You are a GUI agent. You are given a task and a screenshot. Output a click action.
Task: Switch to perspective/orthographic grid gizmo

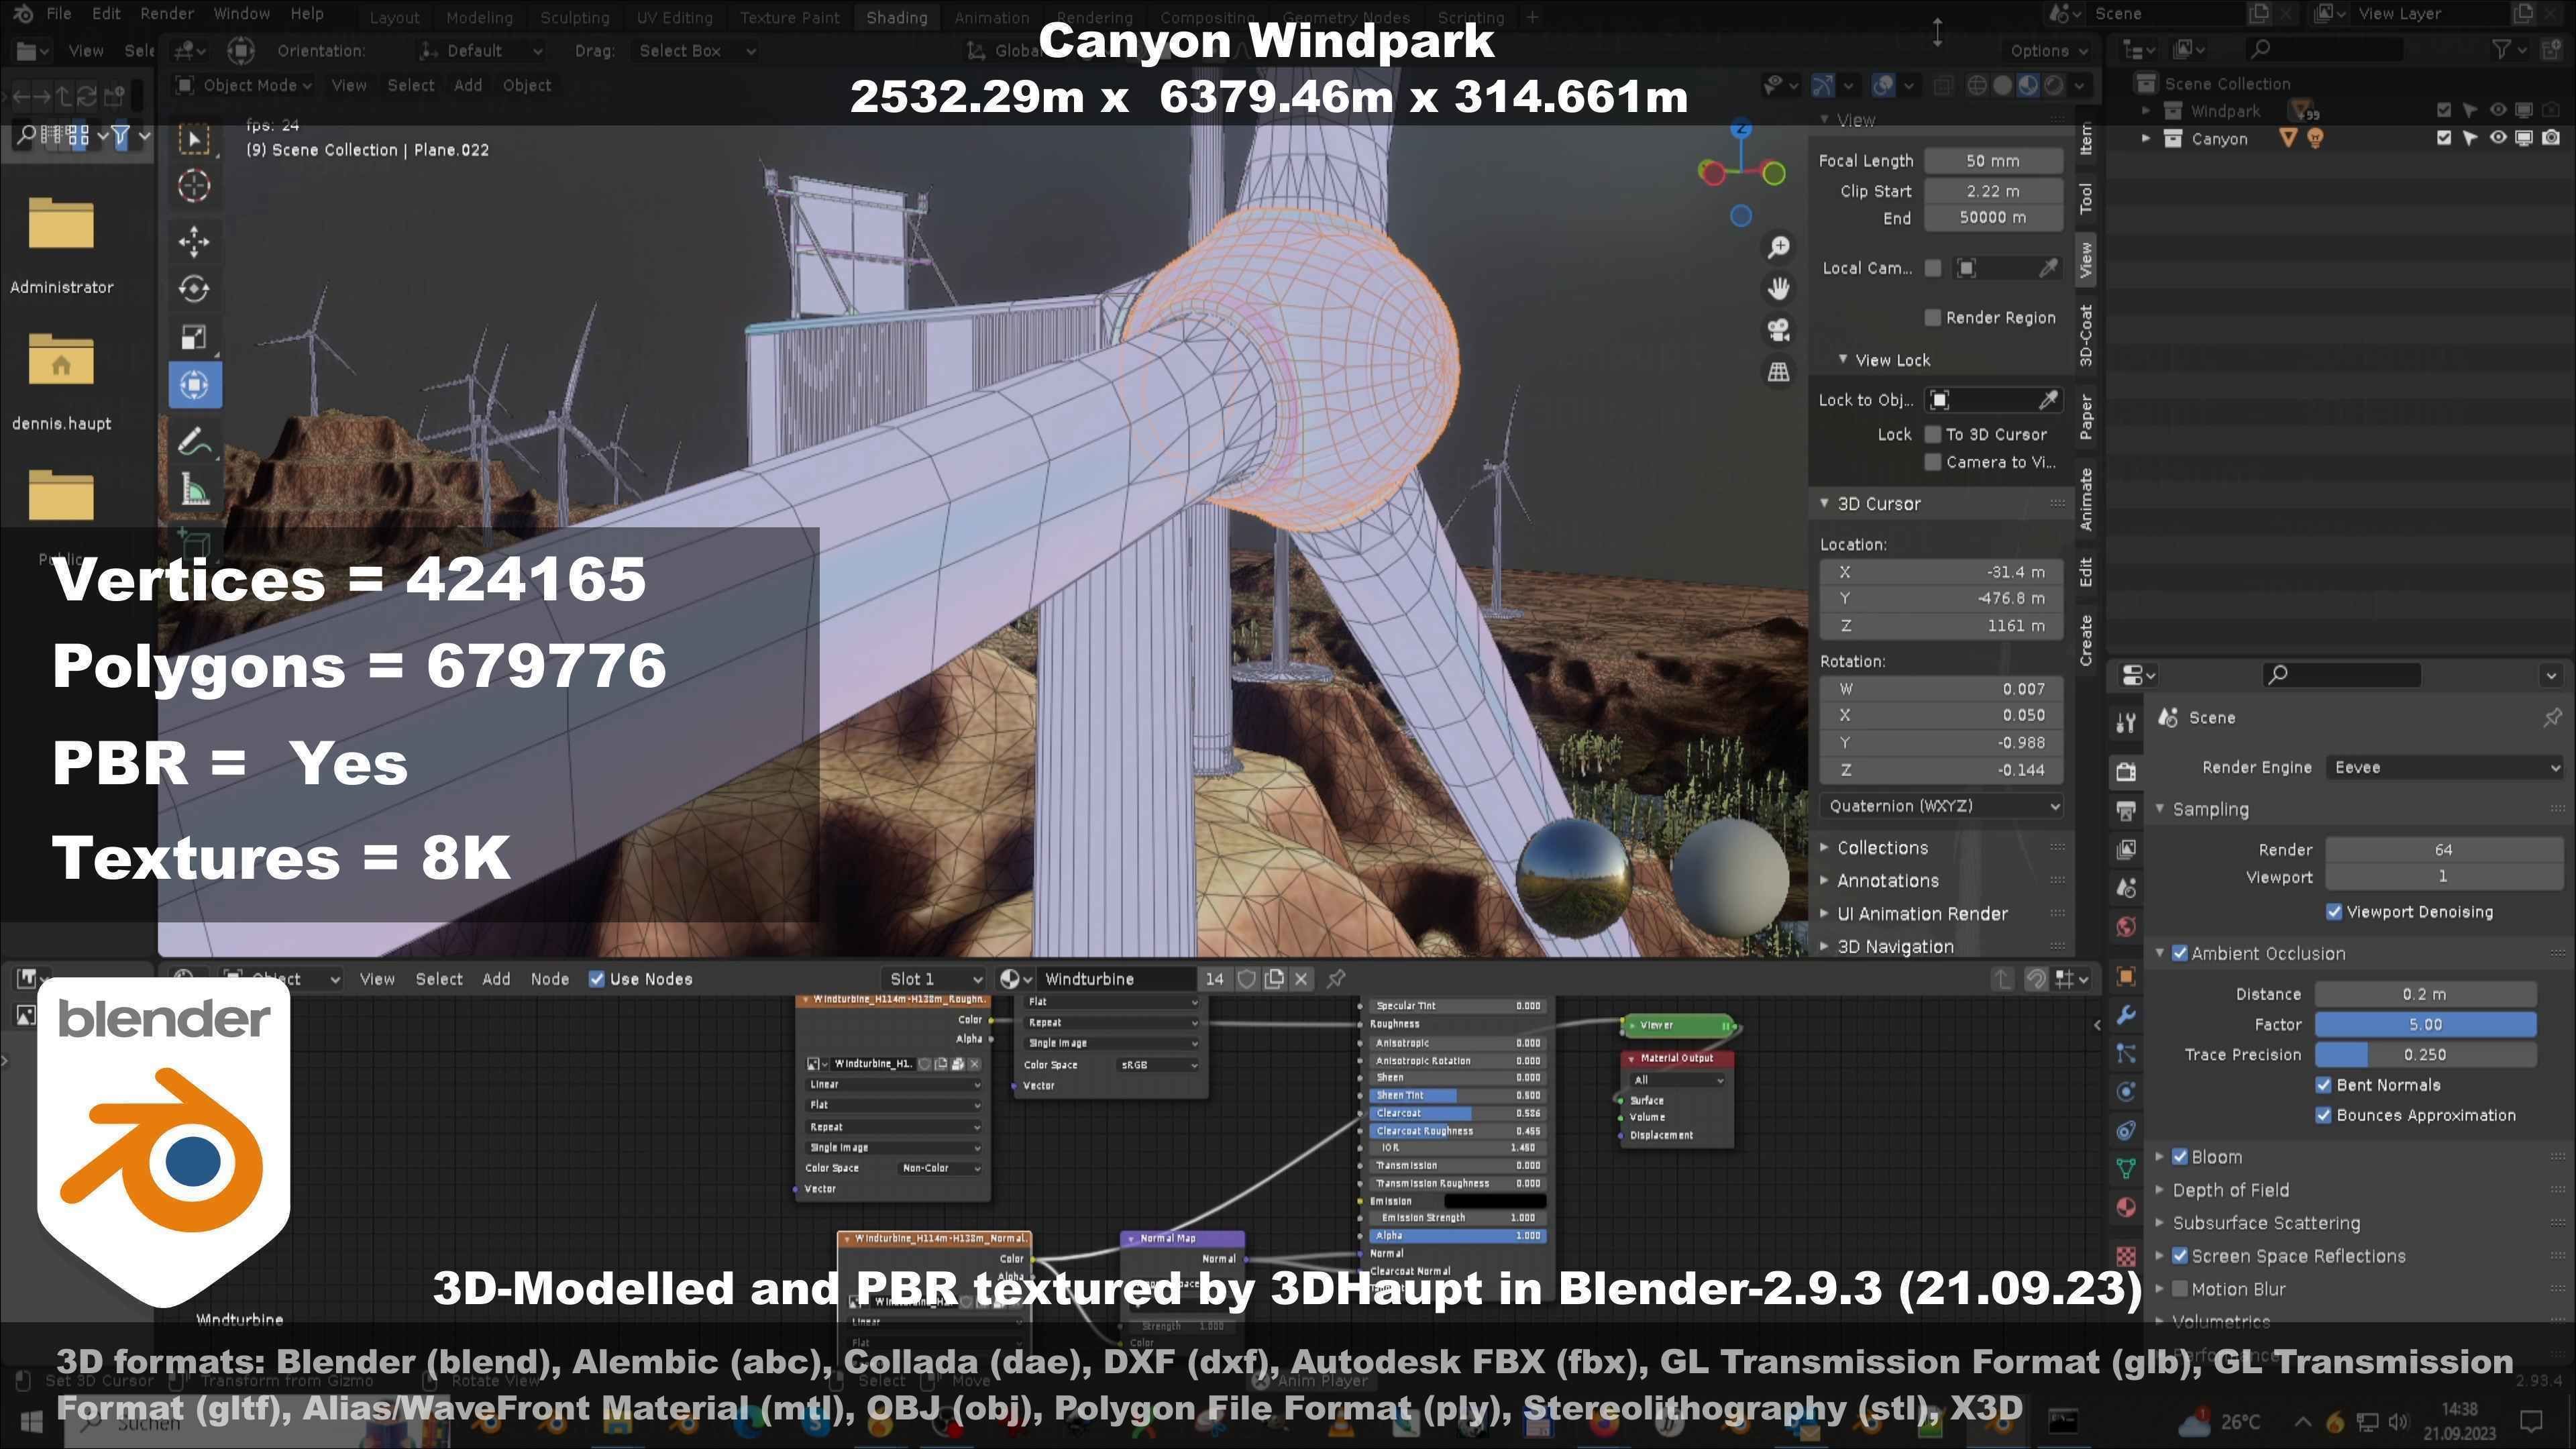tap(1778, 372)
